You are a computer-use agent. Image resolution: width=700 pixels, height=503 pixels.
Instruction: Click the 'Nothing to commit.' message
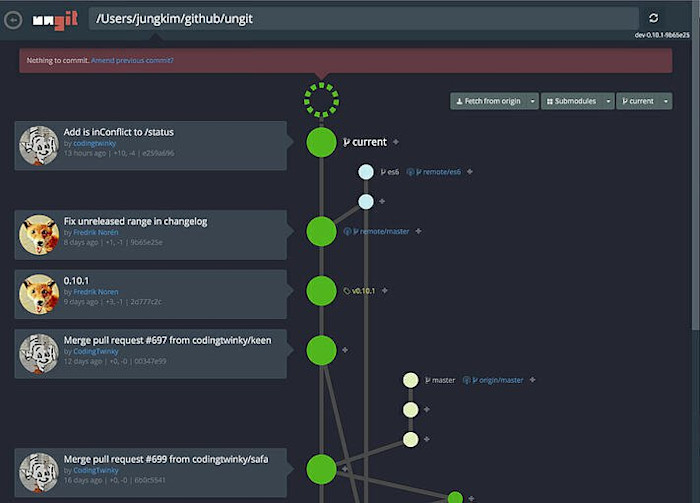pos(58,60)
